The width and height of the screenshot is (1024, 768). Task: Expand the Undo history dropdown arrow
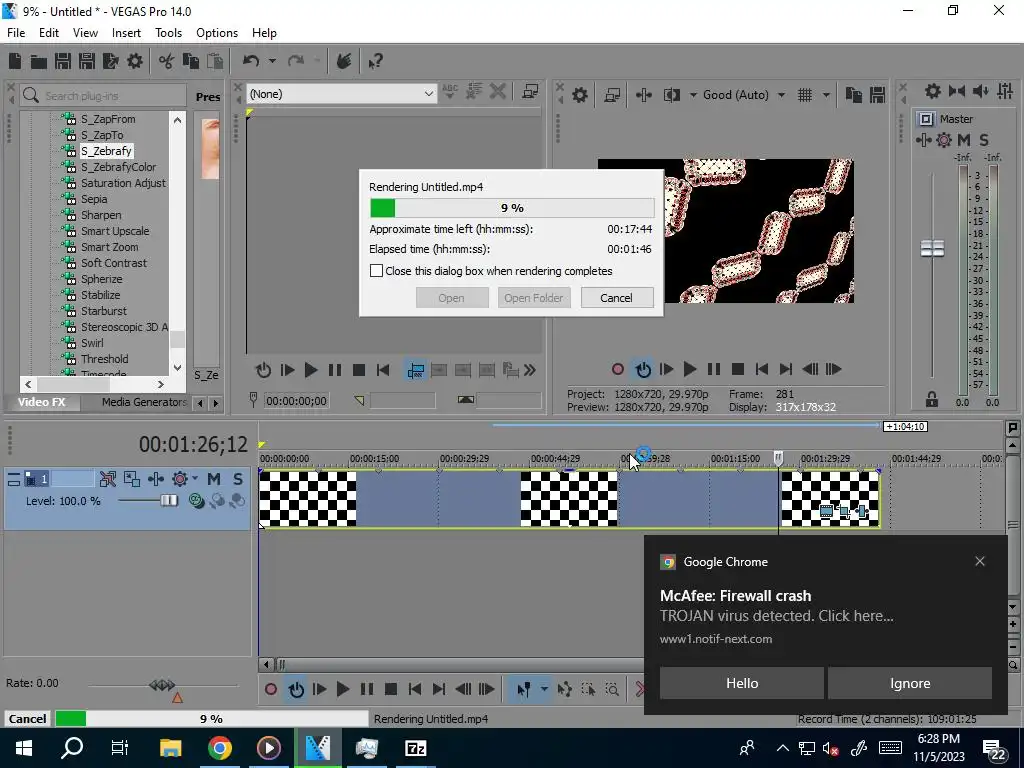tap(272, 61)
